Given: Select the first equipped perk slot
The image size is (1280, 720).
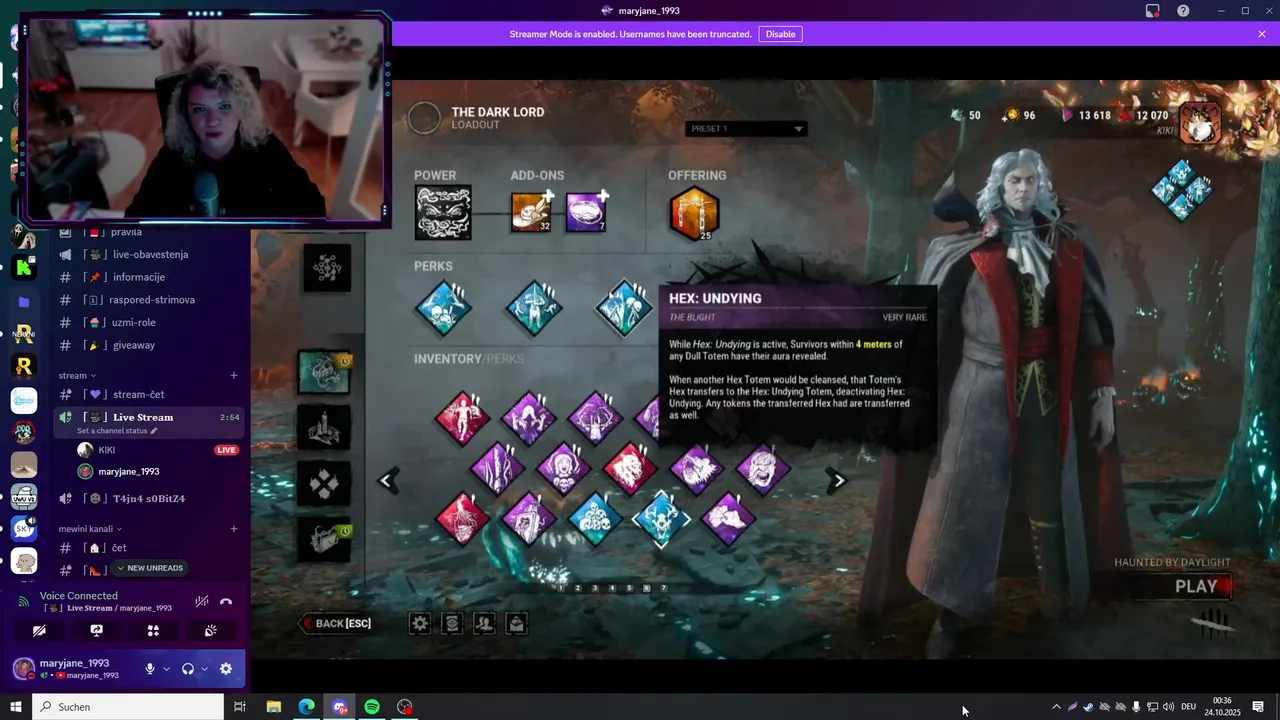Looking at the screenshot, I should click(443, 308).
